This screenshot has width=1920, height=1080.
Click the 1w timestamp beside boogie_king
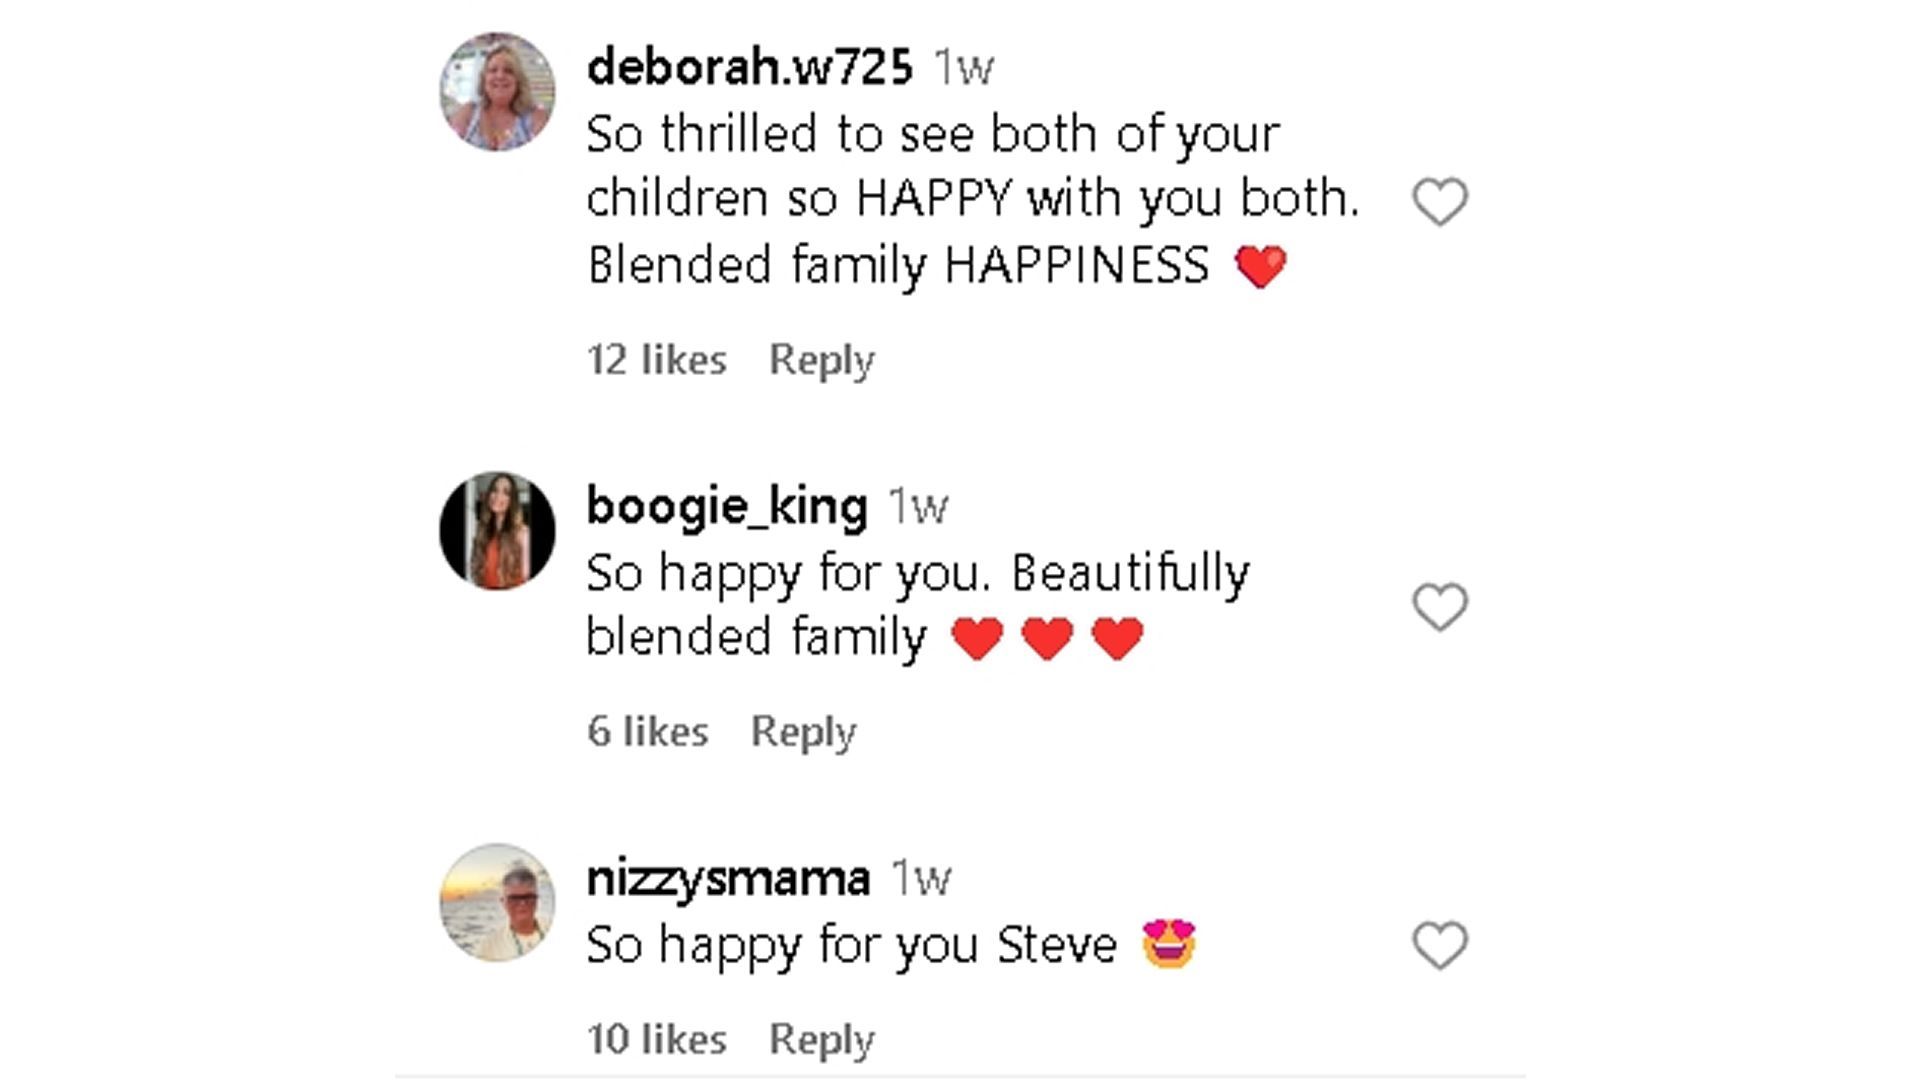918,507
